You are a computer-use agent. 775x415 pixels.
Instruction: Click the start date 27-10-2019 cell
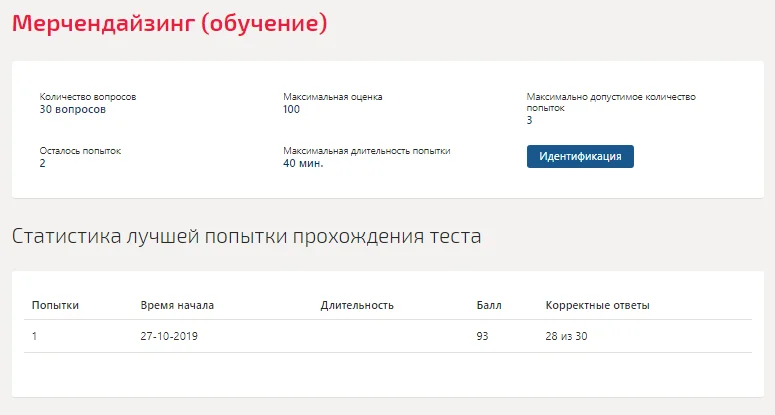[x=169, y=336]
